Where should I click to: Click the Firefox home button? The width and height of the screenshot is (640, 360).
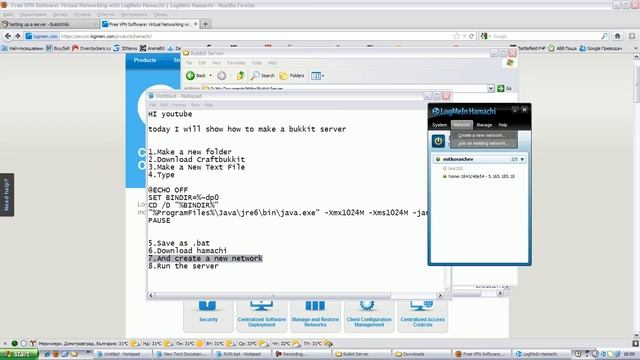tap(617, 36)
